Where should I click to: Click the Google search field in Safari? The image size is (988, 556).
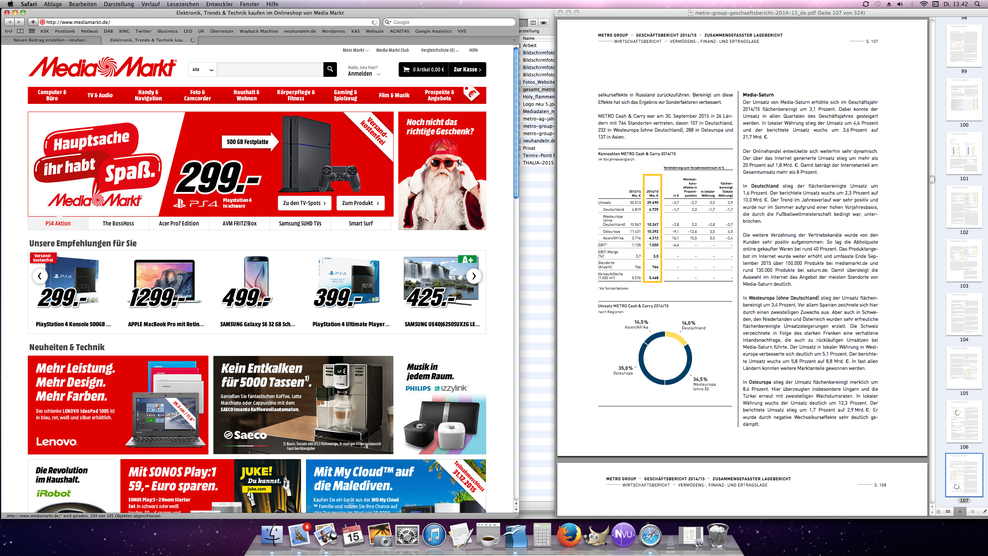tap(449, 22)
